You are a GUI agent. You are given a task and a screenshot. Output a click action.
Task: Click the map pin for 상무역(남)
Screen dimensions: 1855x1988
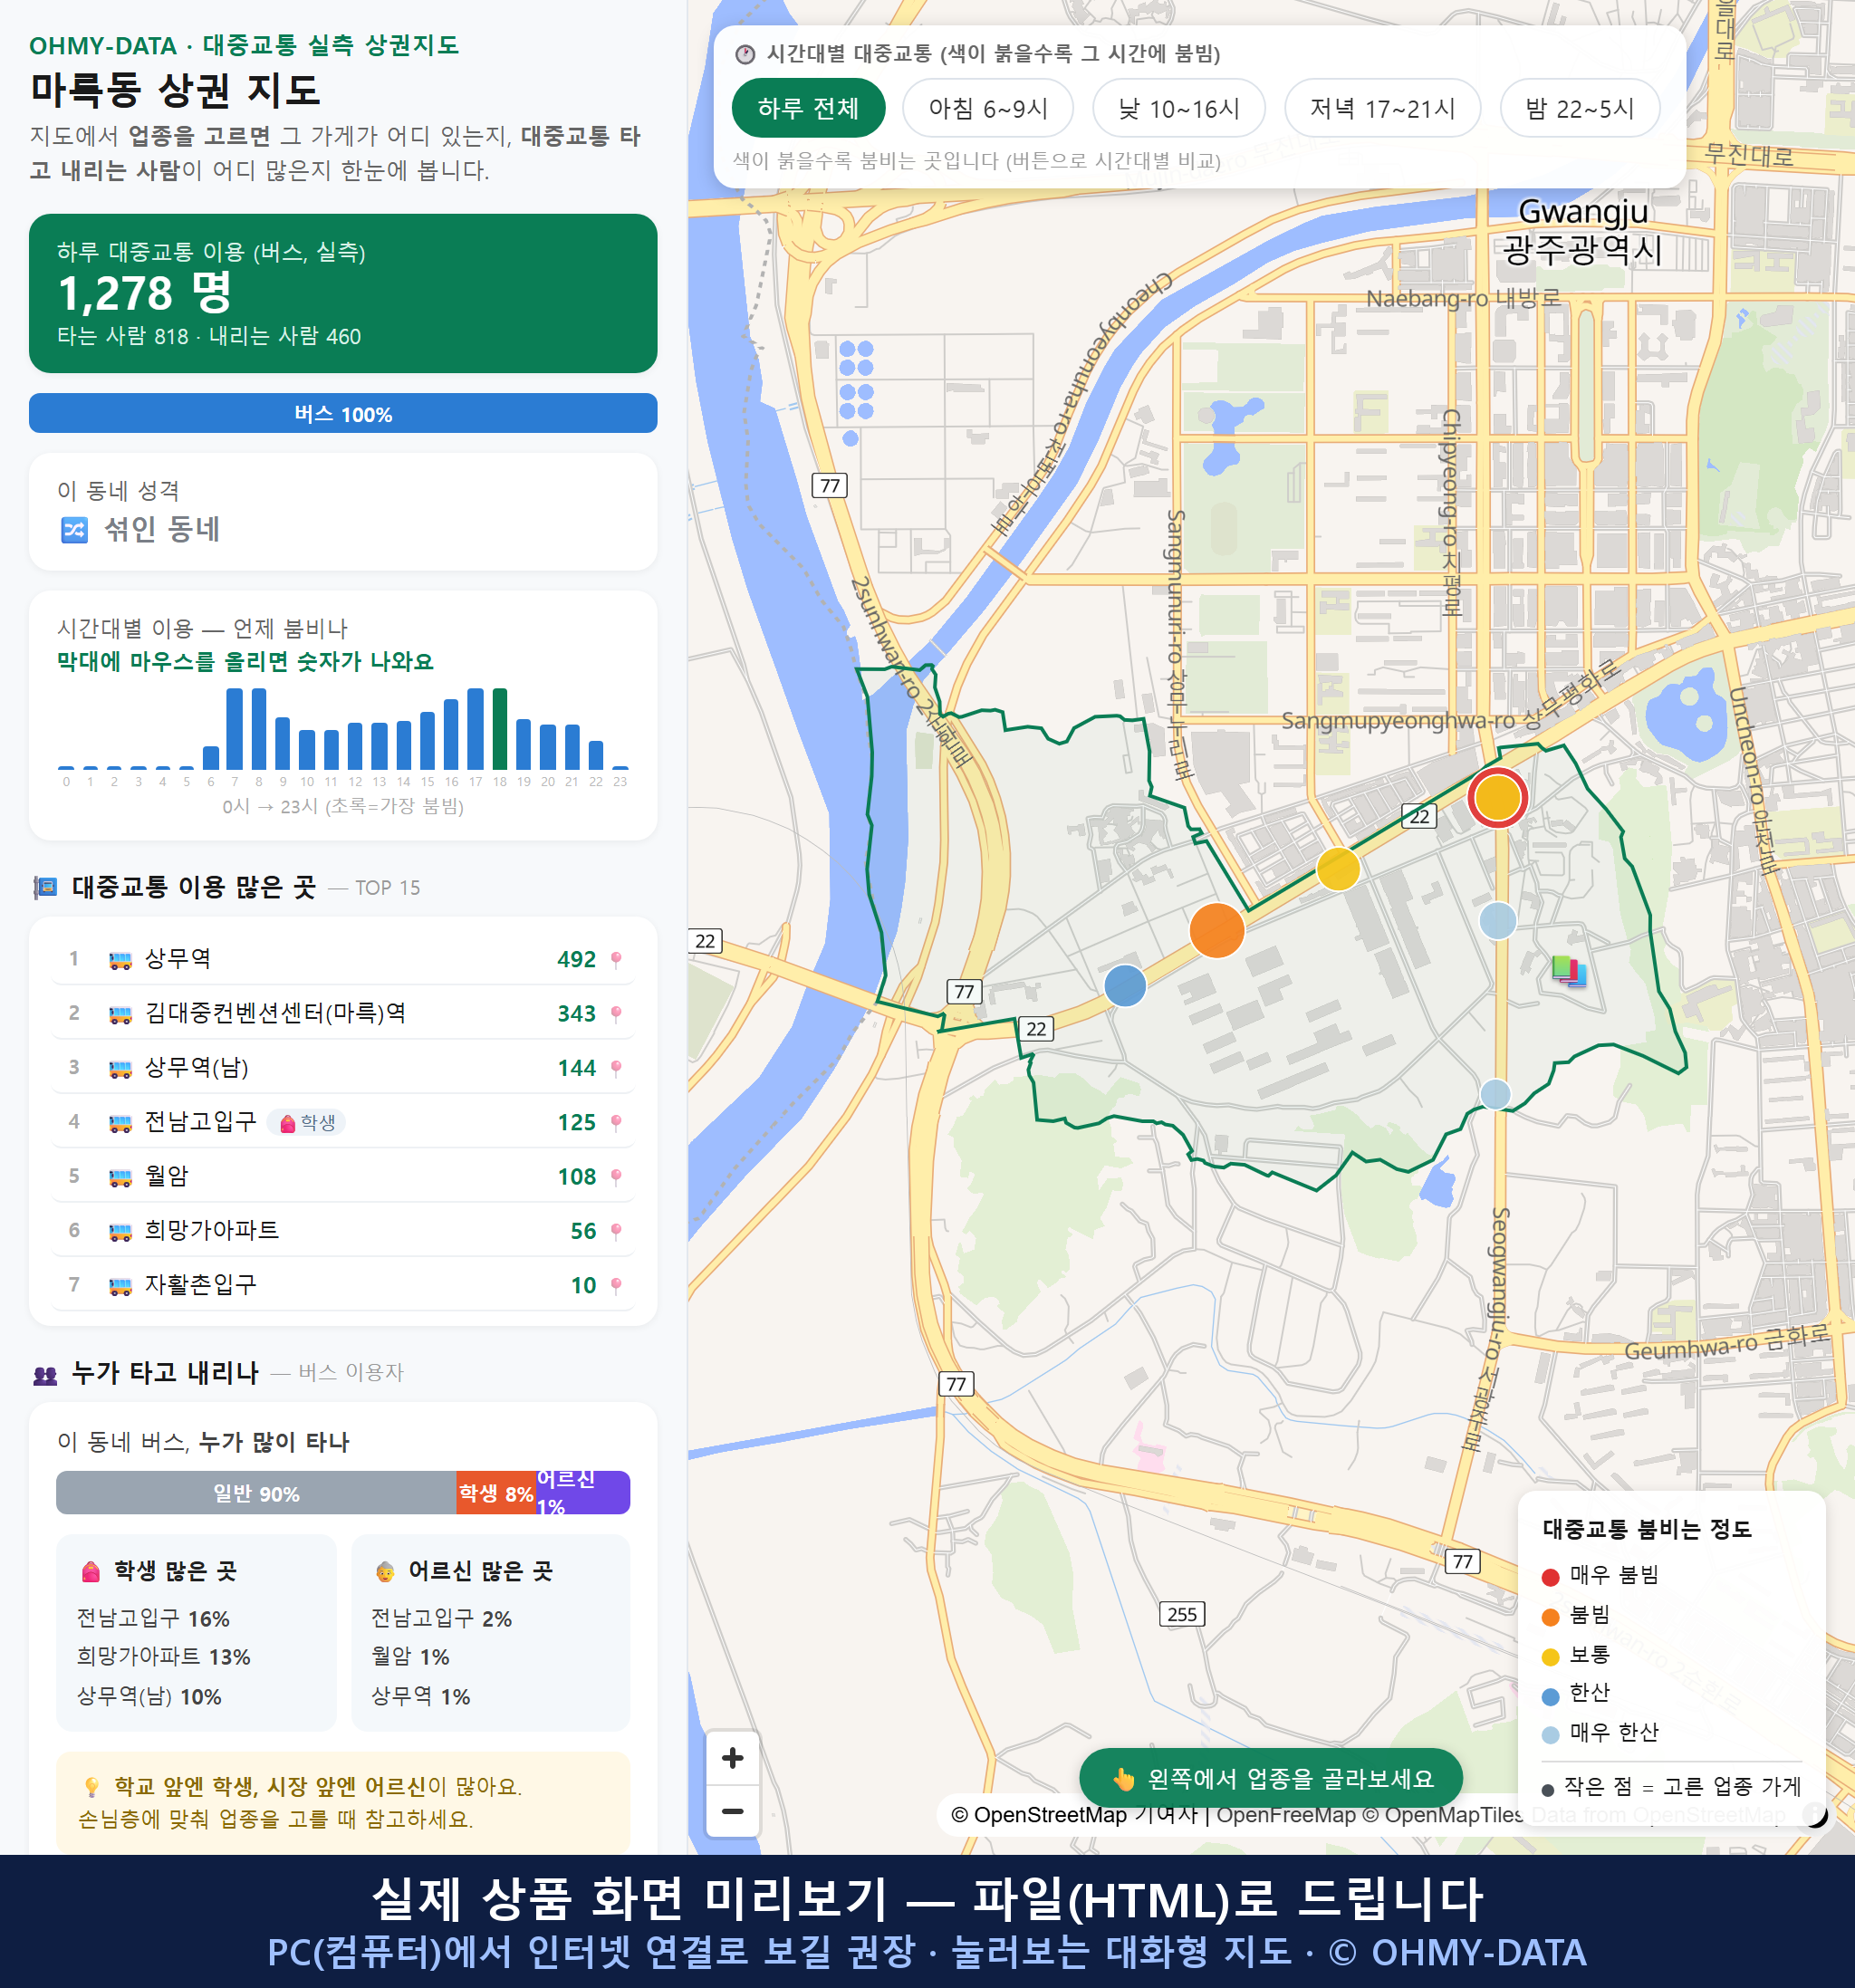[616, 1068]
